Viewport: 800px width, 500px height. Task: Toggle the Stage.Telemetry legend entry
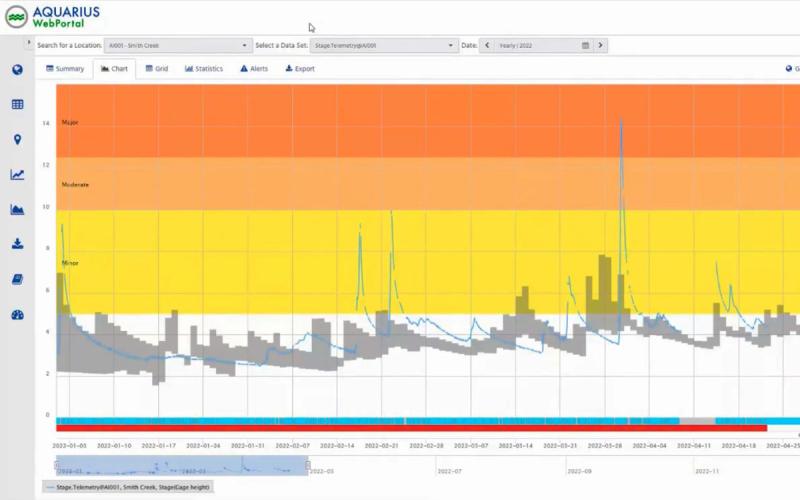[128, 487]
